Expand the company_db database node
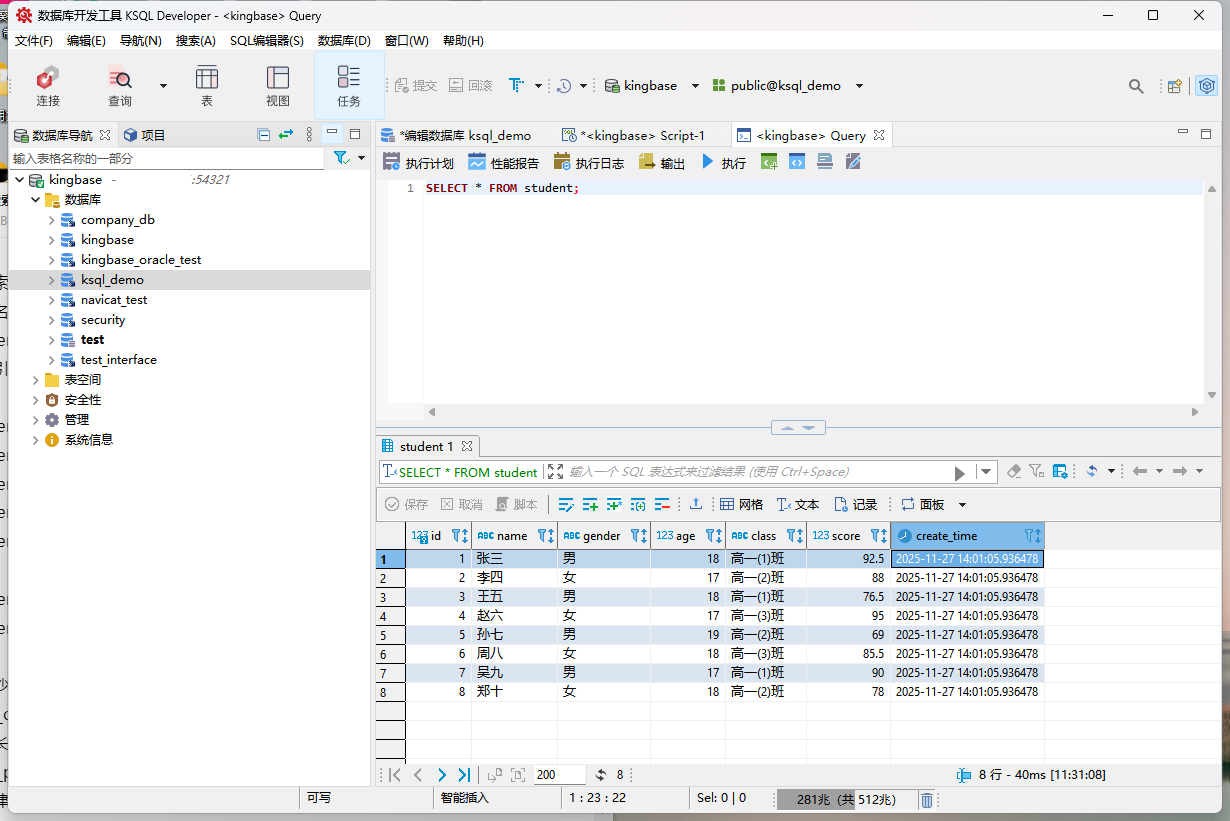This screenshot has height=821, width=1230. click(52, 220)
